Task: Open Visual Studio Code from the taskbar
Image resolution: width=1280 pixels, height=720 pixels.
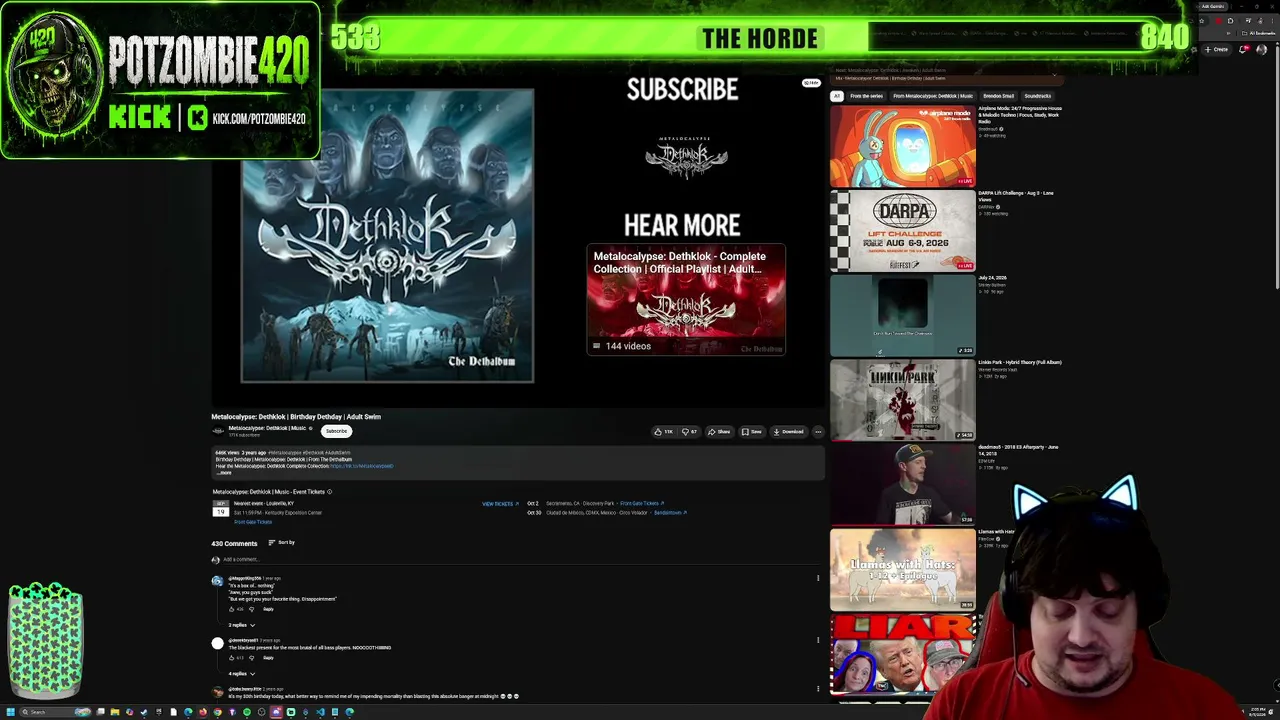Action: 320,712
